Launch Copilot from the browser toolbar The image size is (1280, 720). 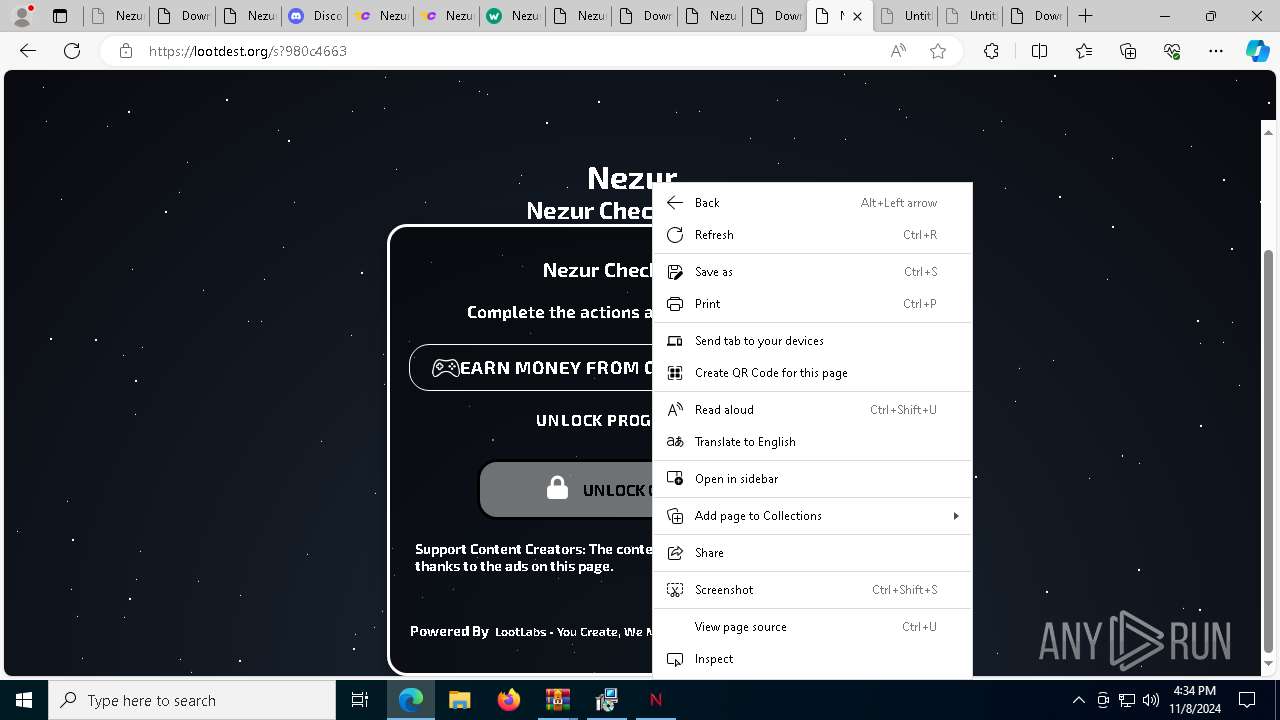point(1257,51)
